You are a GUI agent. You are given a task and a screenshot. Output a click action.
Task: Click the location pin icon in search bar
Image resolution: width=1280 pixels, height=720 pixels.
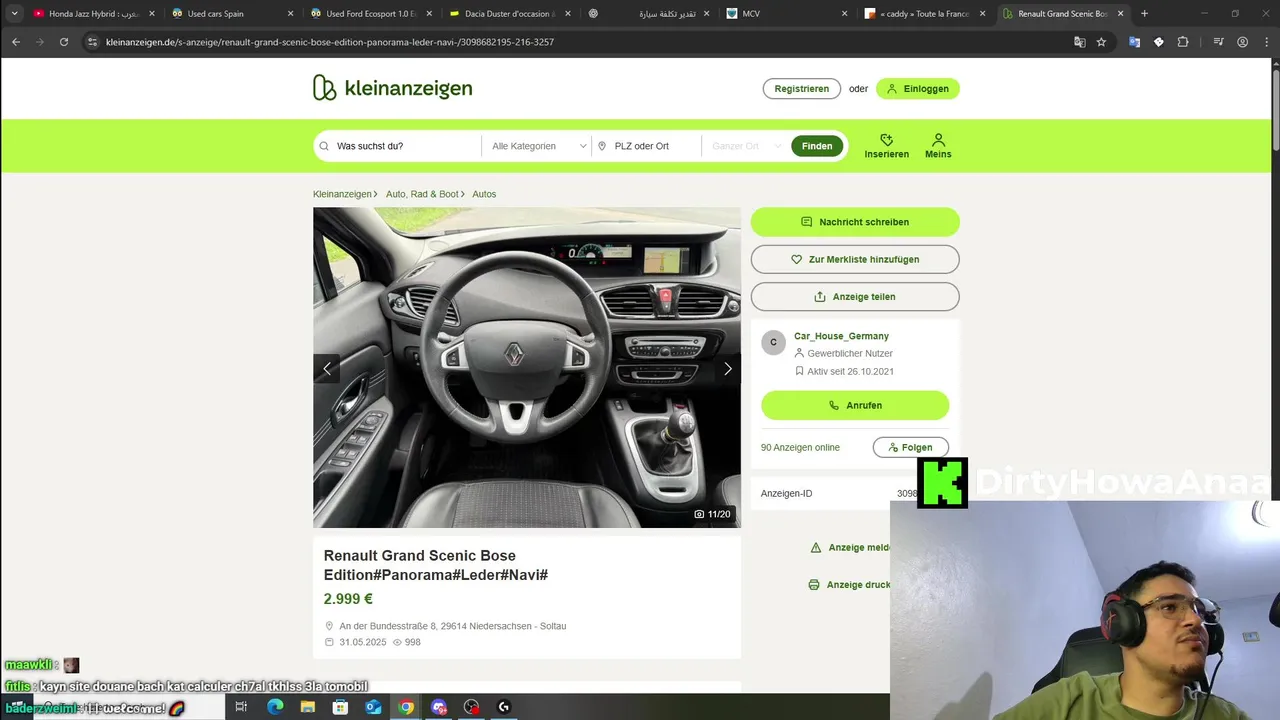pyautogui.click(x=602, y=146)
